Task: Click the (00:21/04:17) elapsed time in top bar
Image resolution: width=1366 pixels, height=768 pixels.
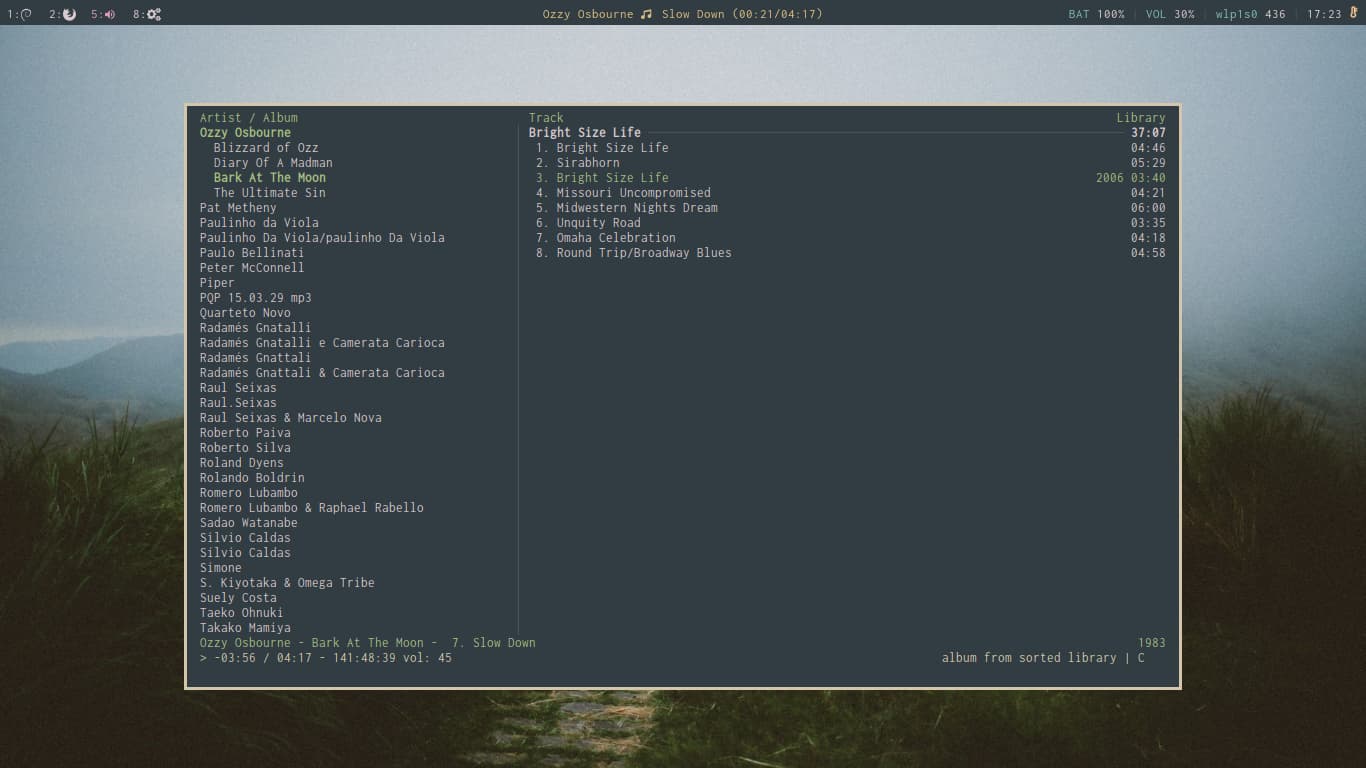Action: [777, 14]
